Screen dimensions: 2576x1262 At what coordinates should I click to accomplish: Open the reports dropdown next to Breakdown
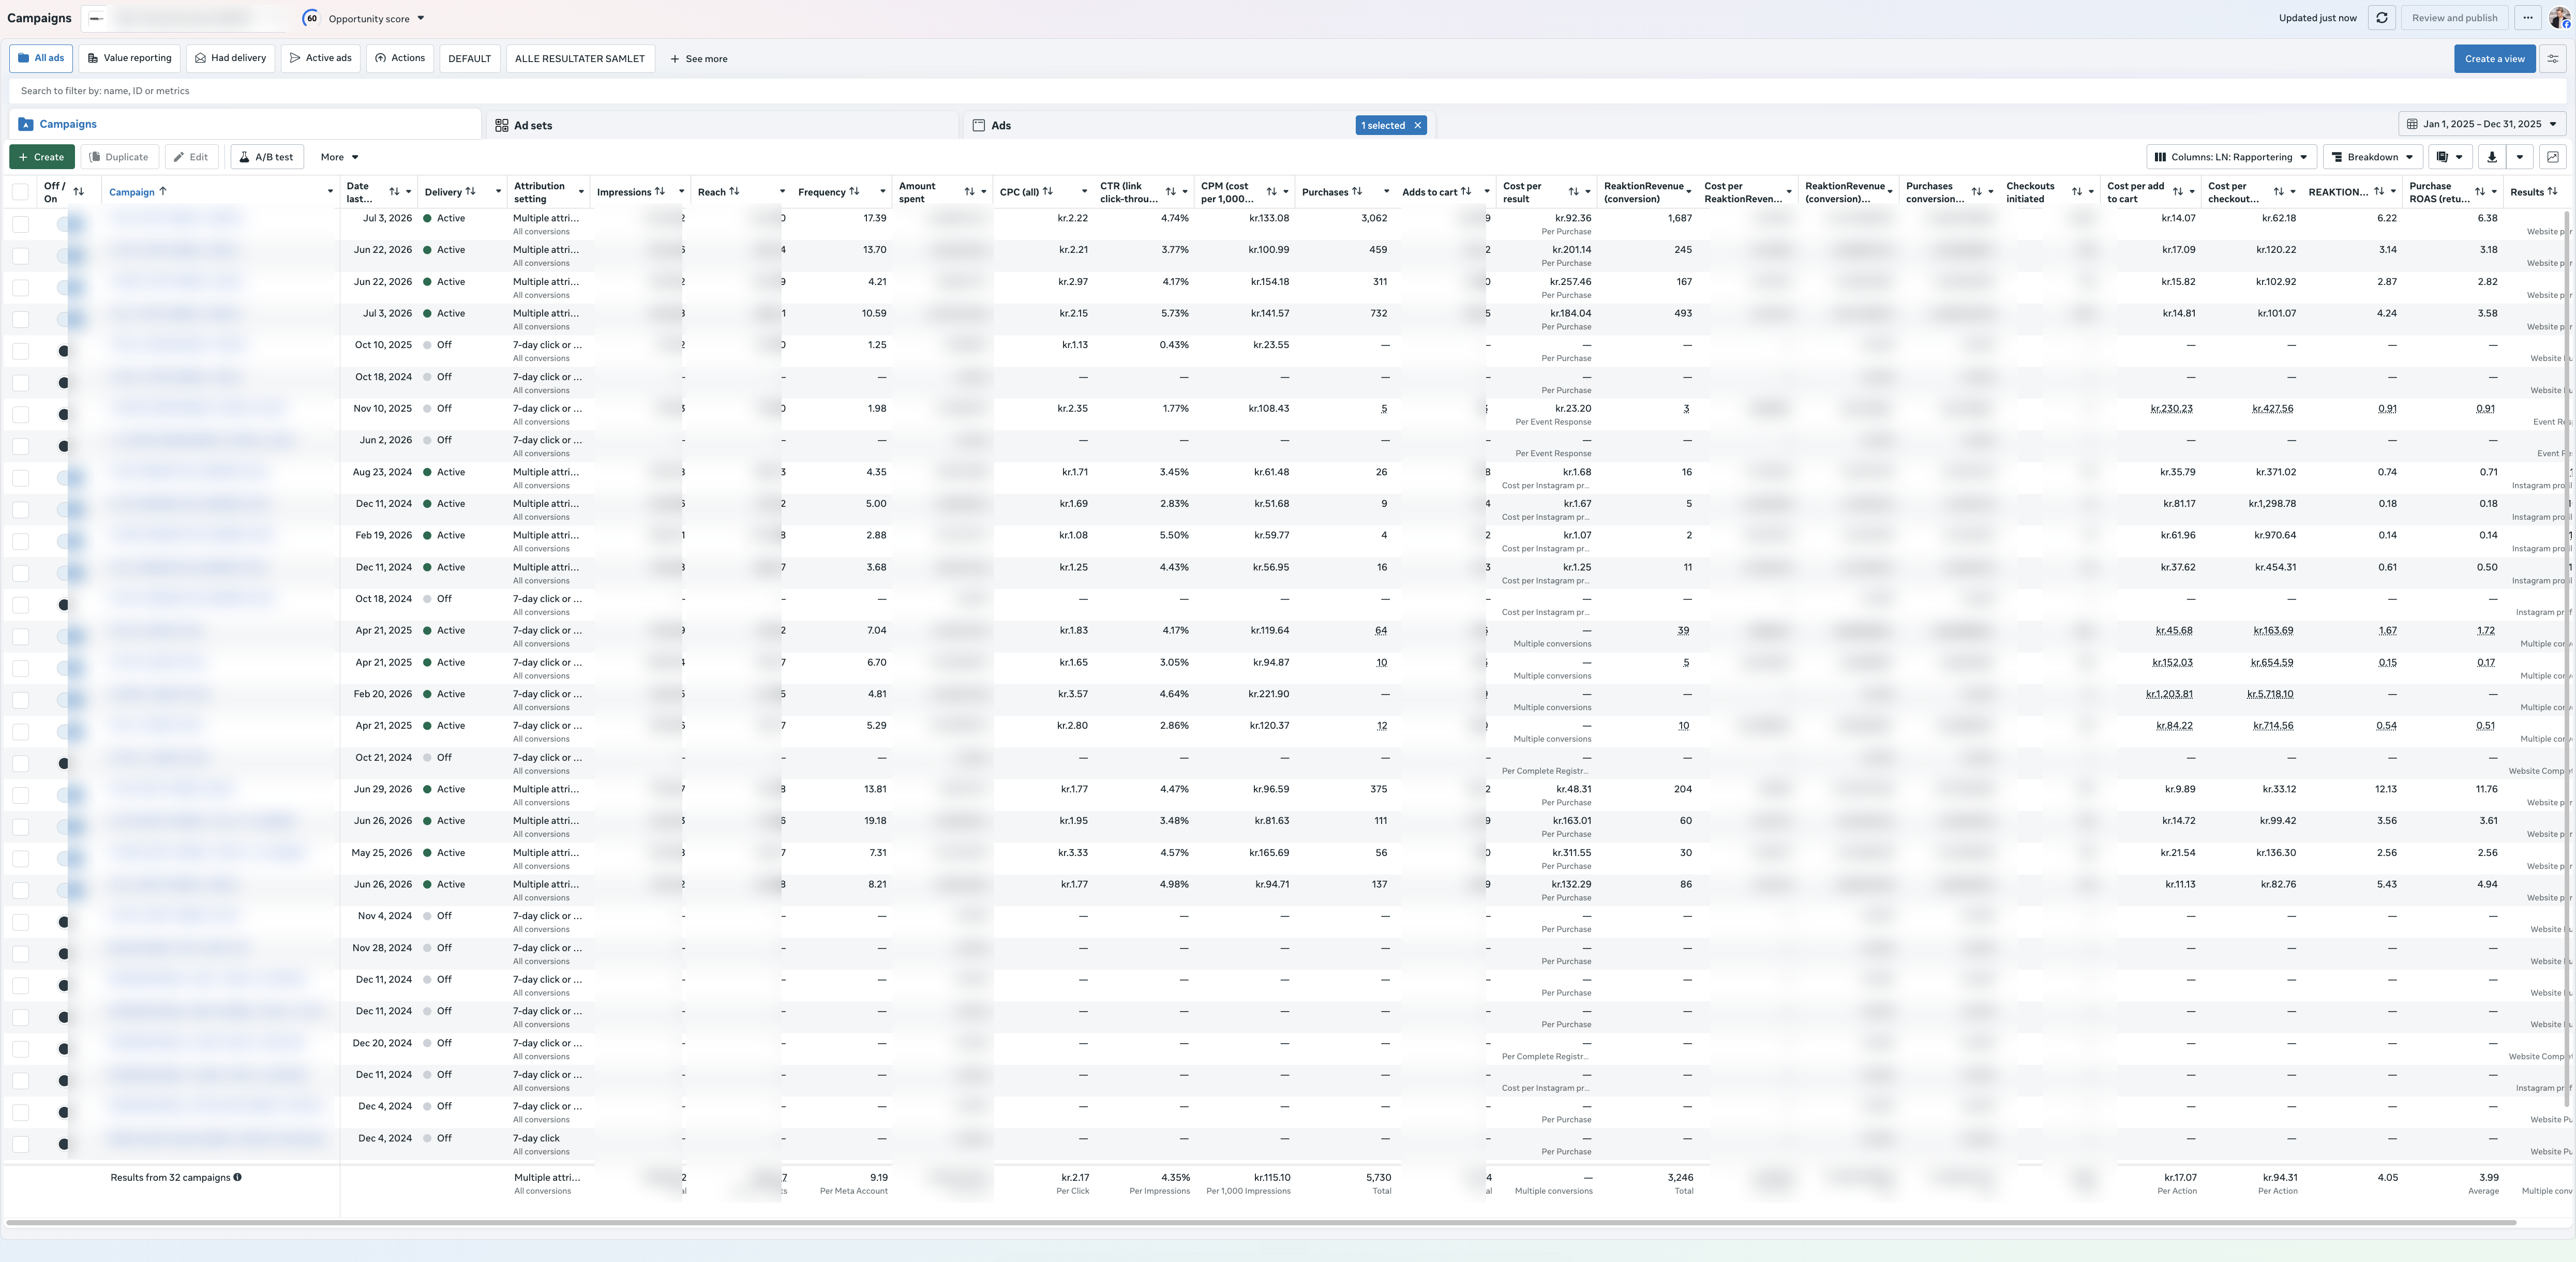coord(2450,157)
